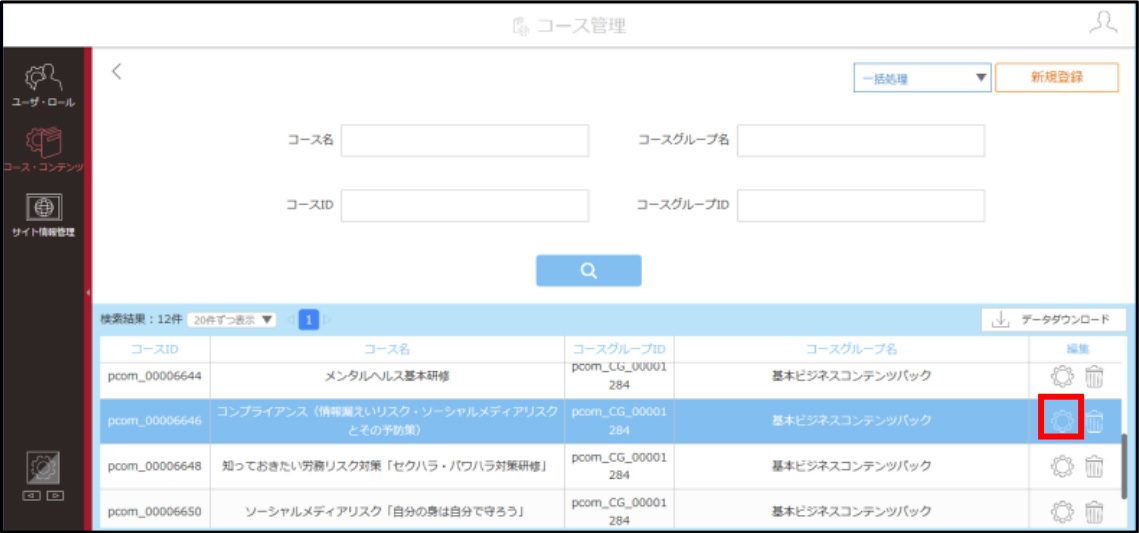Sort by the コースID column header
1139x533 pixels.
pos(155,349)
